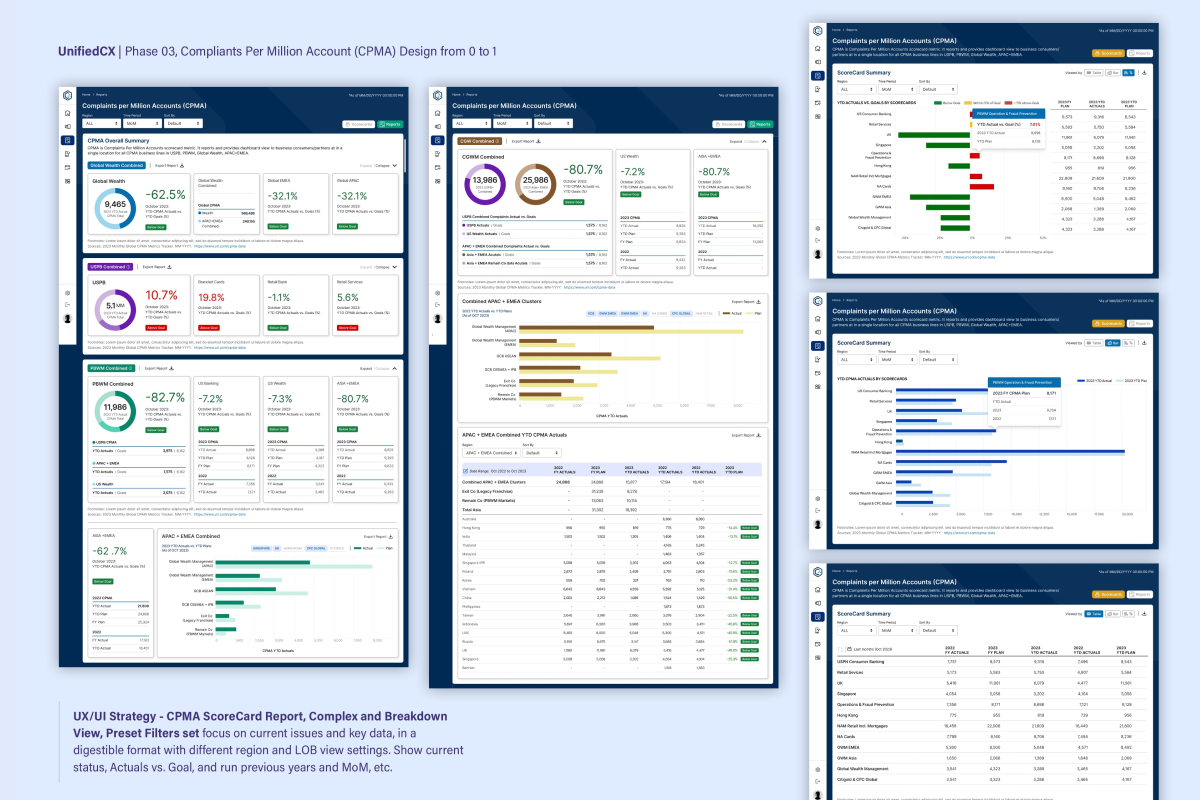This screenshot has height=800, width=1200.
Task: Select yellow Scorecards tab in green-red ScoreCard screen
Action: click(x=1108, y=53)
